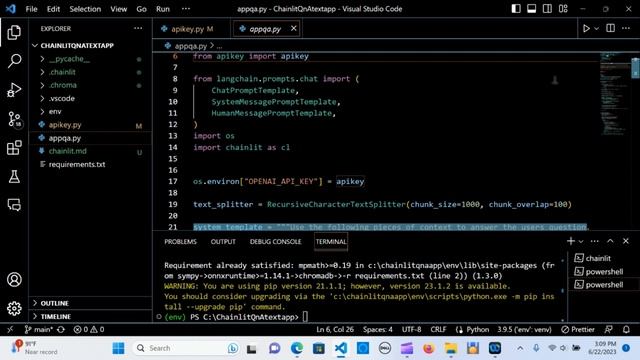Viewport: 640px width, 360px height.
Task: Open run options dropdown arrow
Action: pyautogui.click(x=596, y=29)
